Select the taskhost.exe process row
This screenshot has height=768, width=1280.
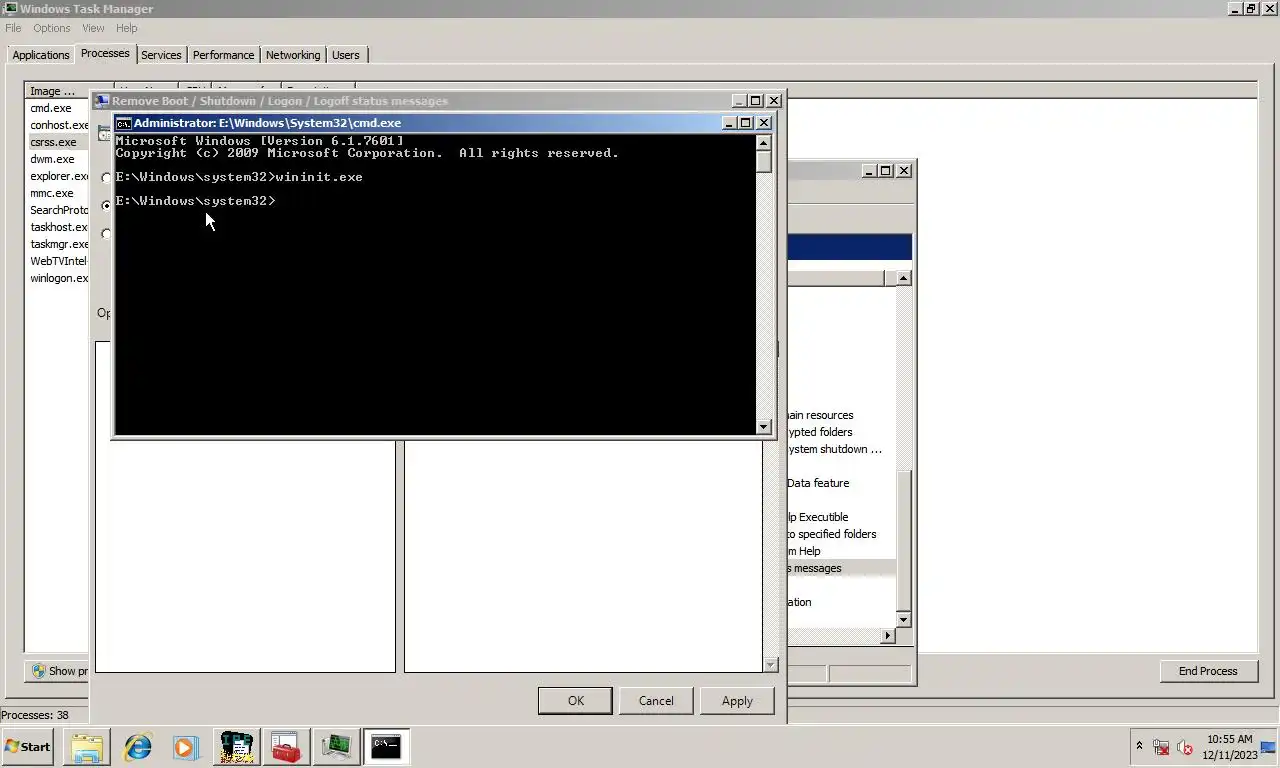(59, 227)
